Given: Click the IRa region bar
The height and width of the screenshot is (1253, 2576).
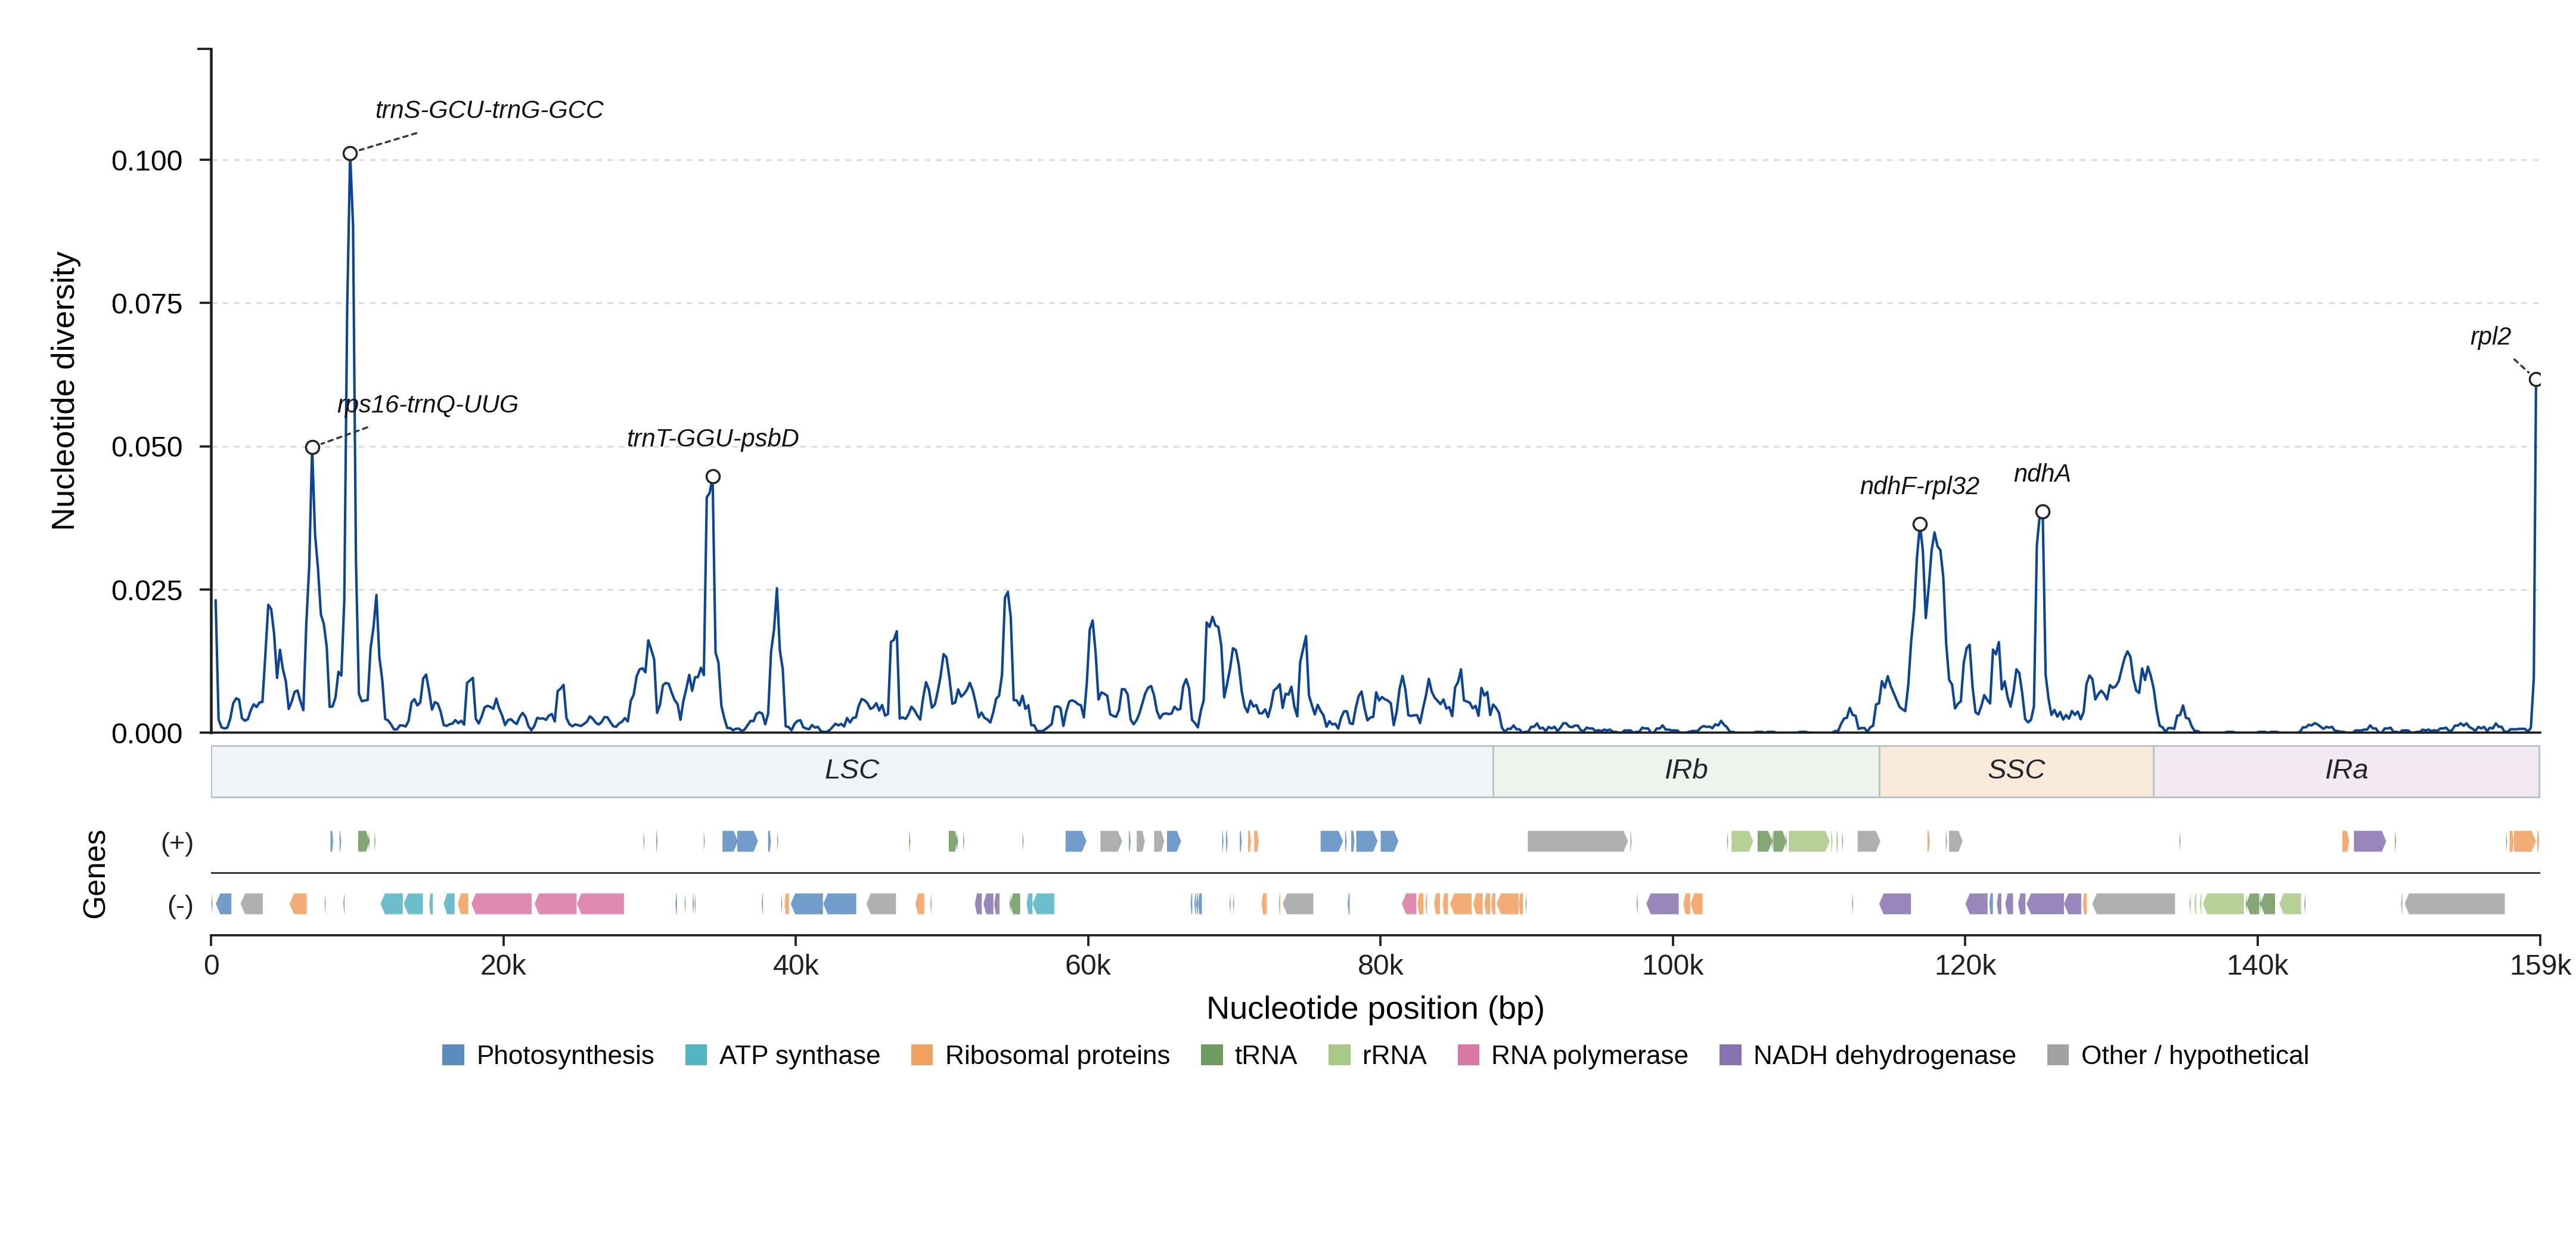Looking at the screenshot, I should (2346, 771).
